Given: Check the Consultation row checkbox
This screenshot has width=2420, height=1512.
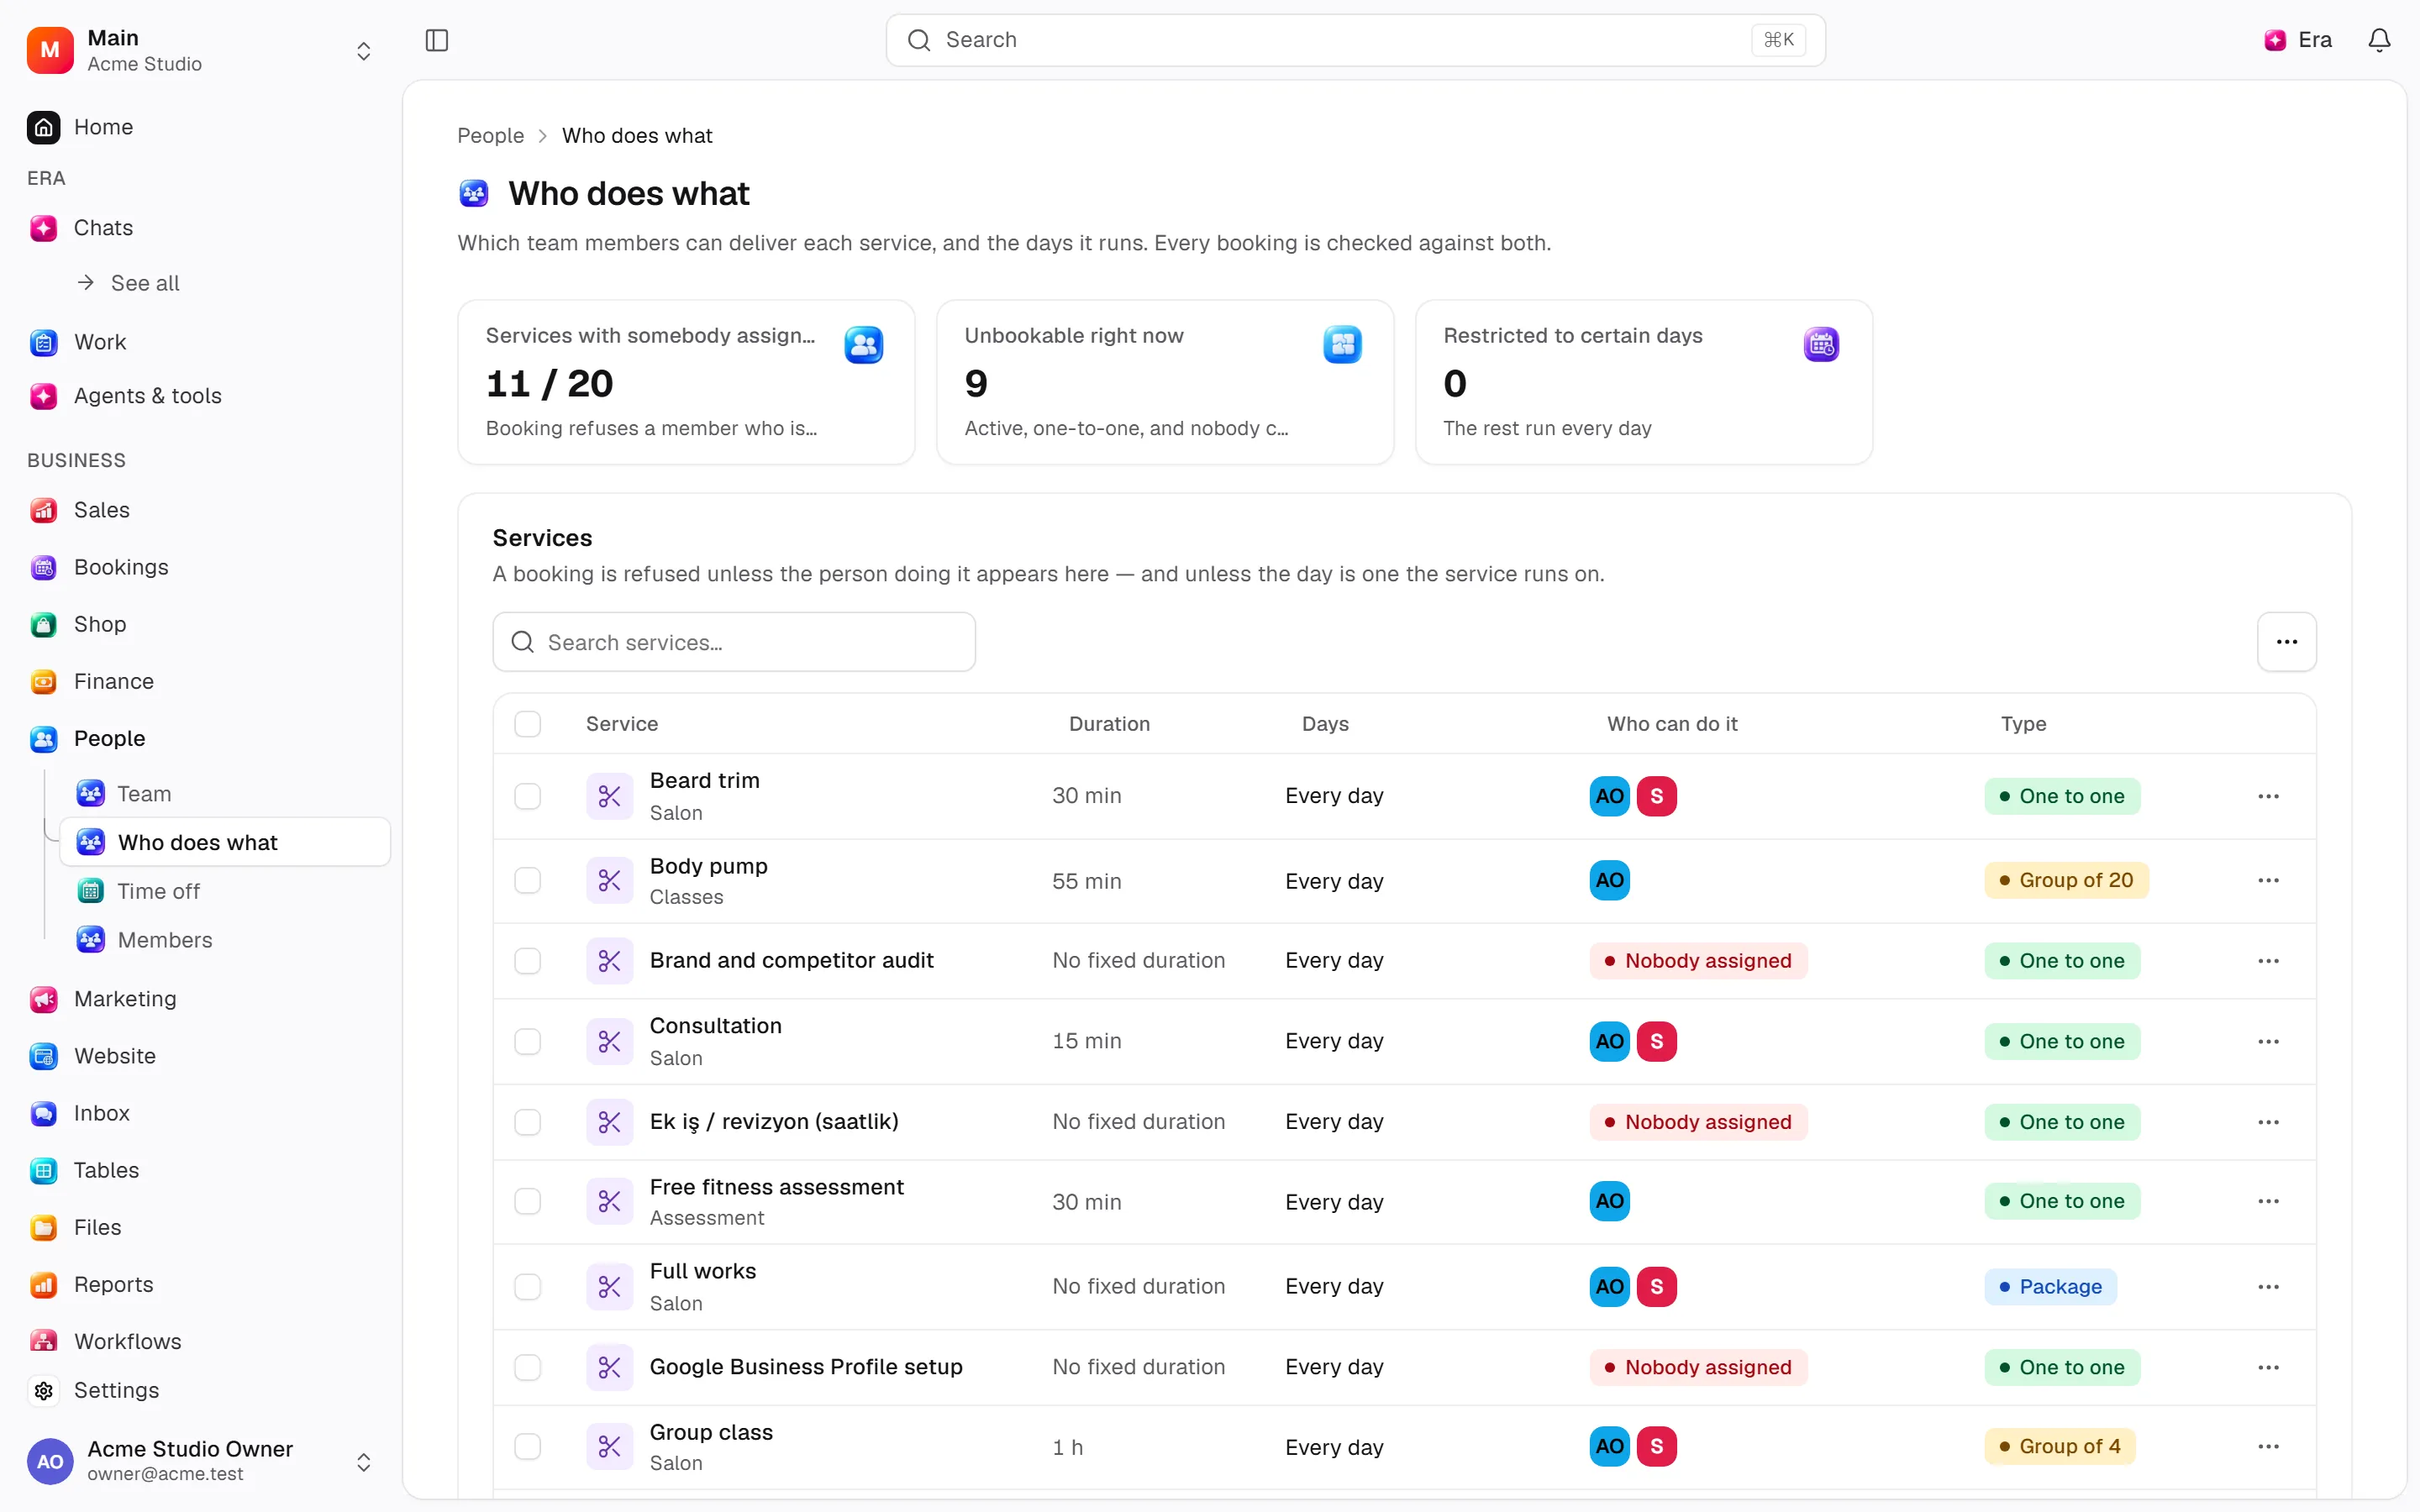Looking at the screenshot, I should (x=527, y=1041).
